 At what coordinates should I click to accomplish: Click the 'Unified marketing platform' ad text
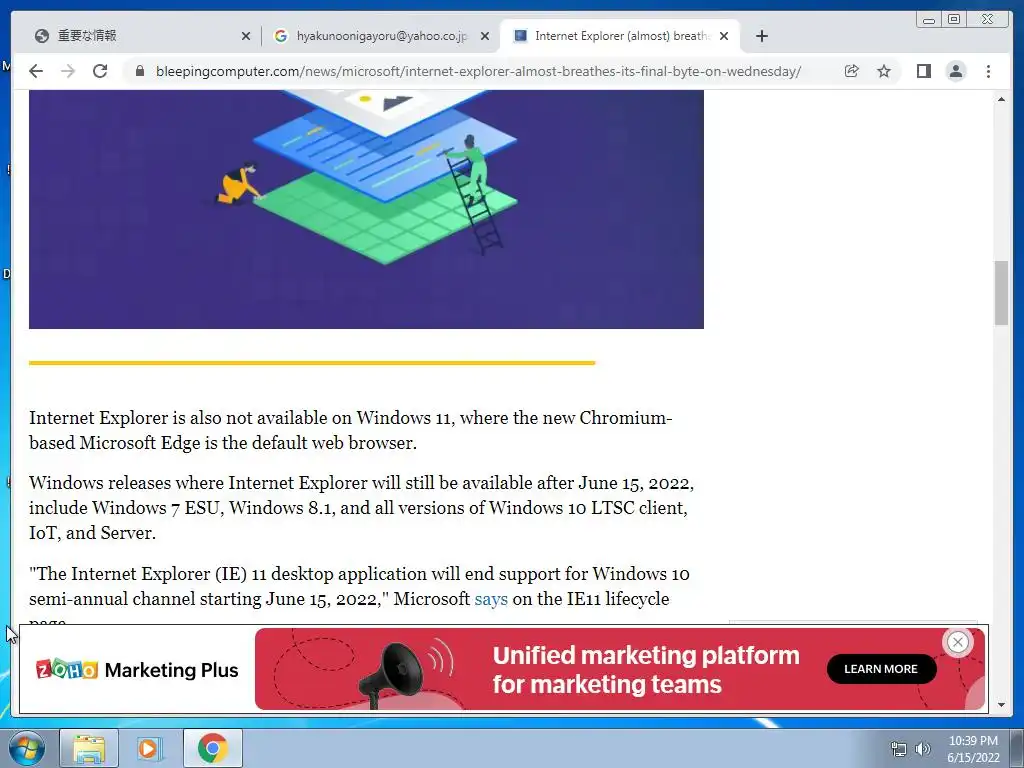(x=646, y=669)
